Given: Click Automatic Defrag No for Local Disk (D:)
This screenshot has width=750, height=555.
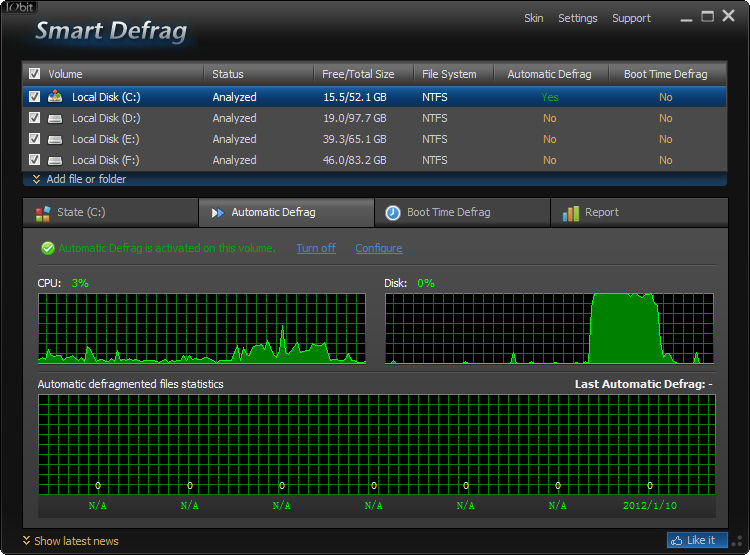Looking at the screenshot, I should coord(550,118).
